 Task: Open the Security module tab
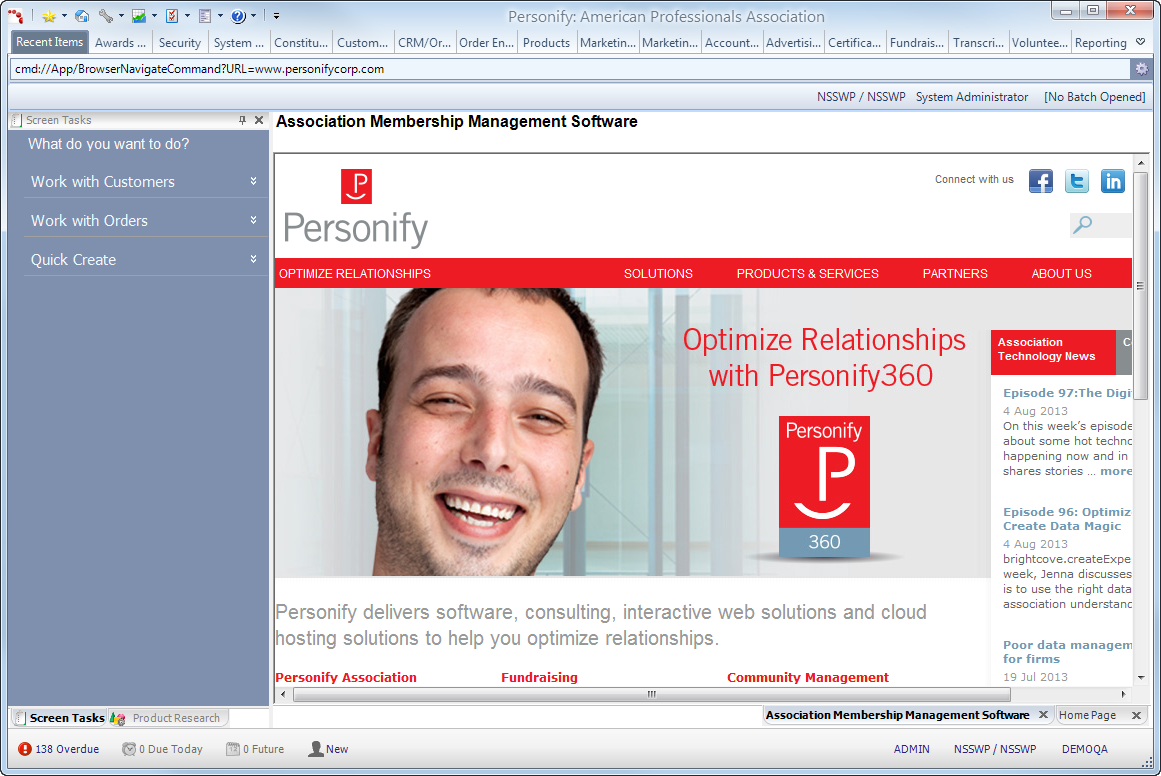[x=179, y=43]
